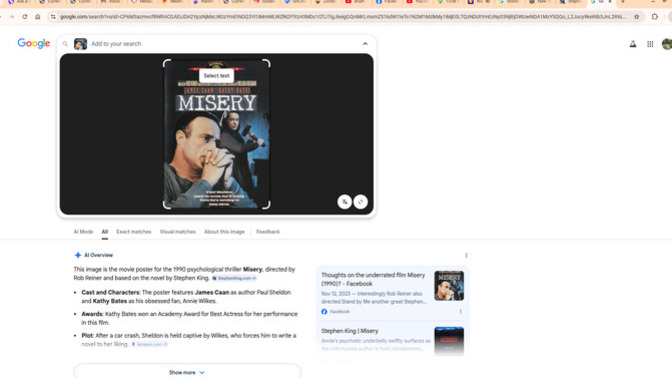The height and width of the screenshot is (378, 672).
Task: Open the StephenKing.com source chip
Action: [x=234, y=278]
